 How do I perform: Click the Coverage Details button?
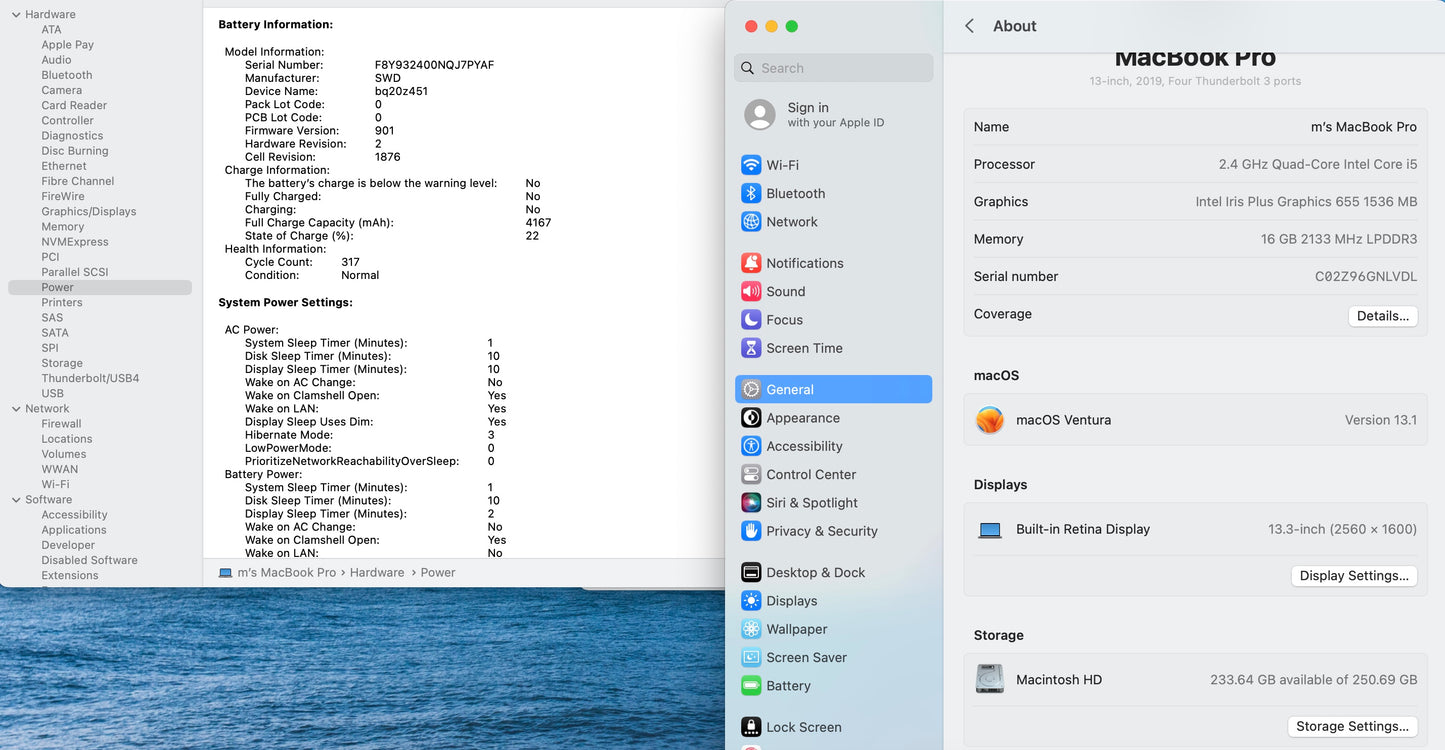tap(1382, 316)
